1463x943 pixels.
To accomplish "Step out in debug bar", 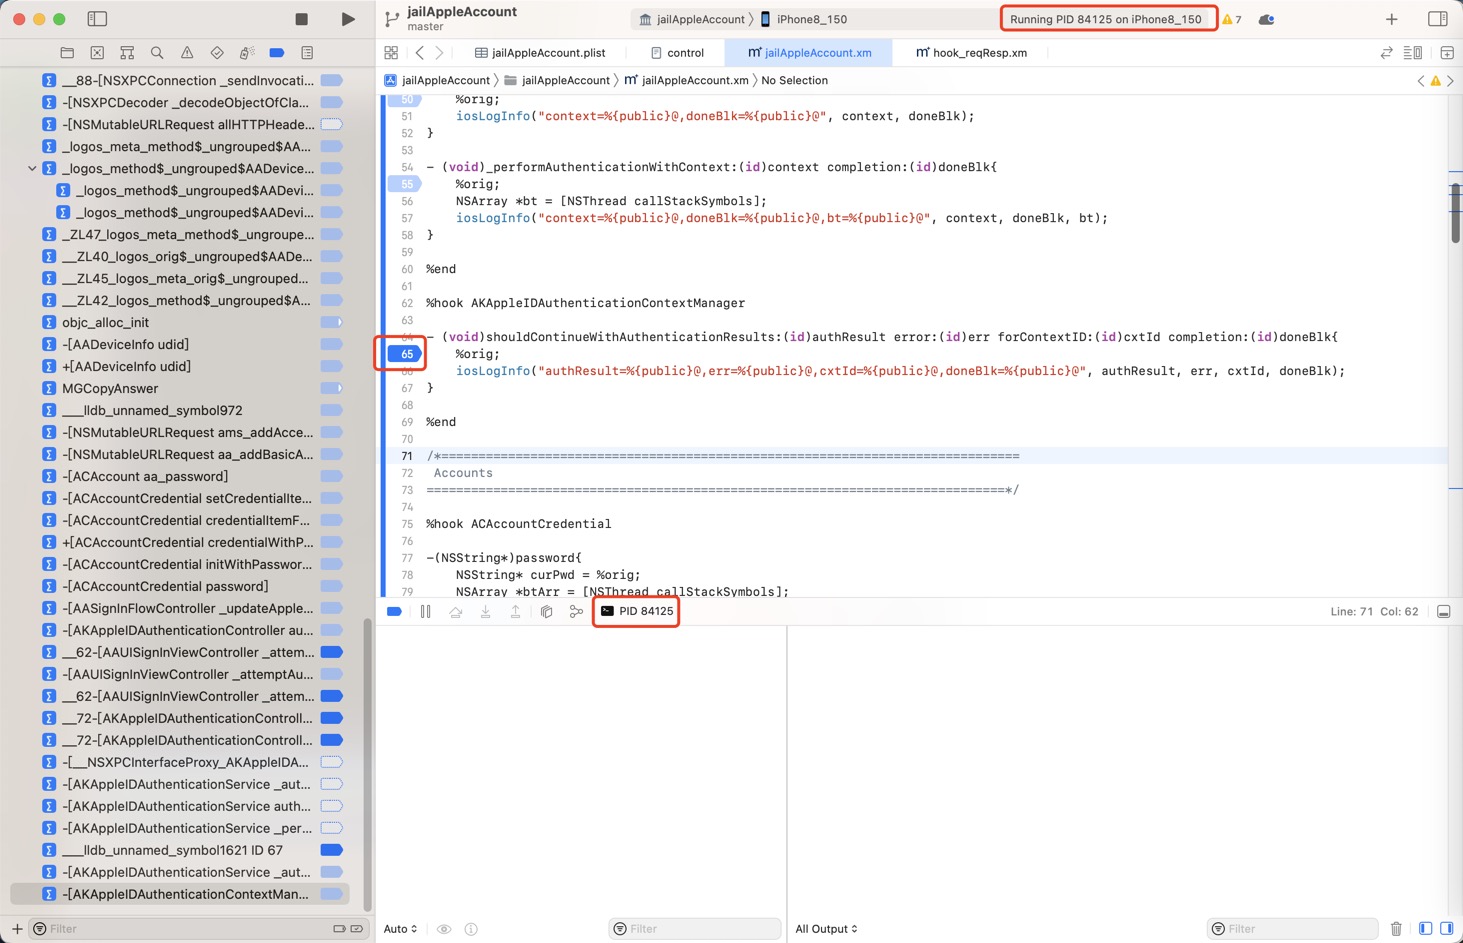I will point(516,611).
